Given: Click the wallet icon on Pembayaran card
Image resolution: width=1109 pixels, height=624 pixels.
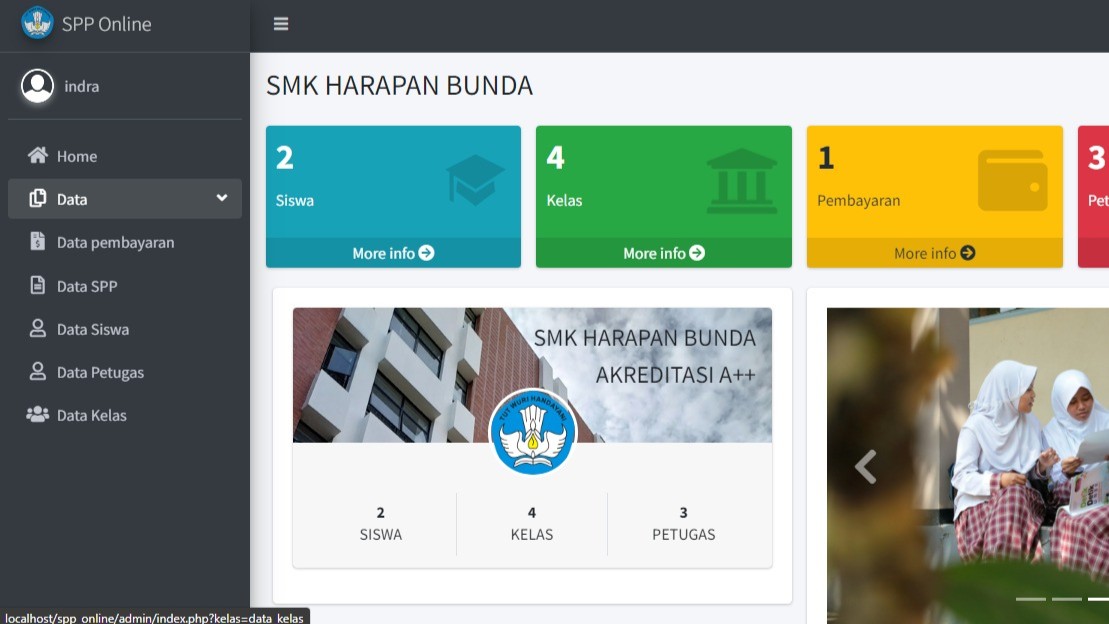Looking at the screenshot, I should tap(1013, 180).
